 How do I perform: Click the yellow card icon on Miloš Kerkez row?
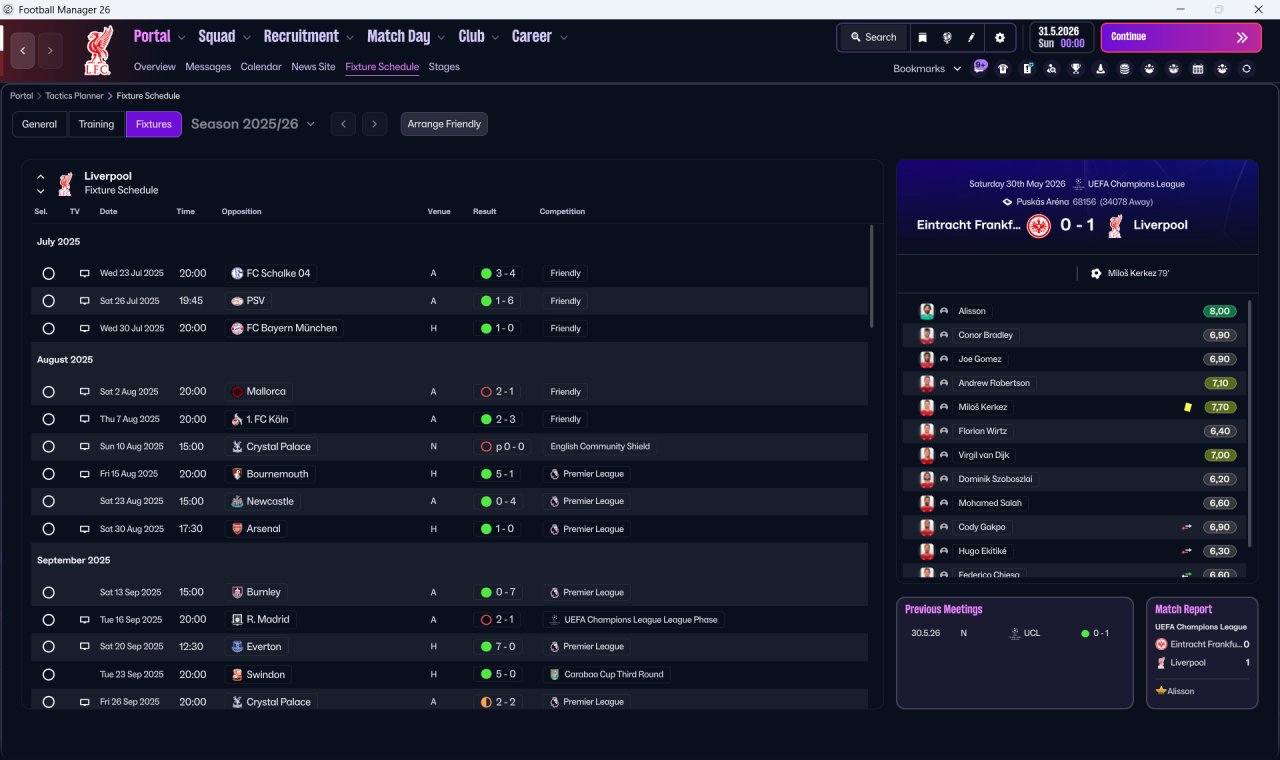click(1187, 407)
